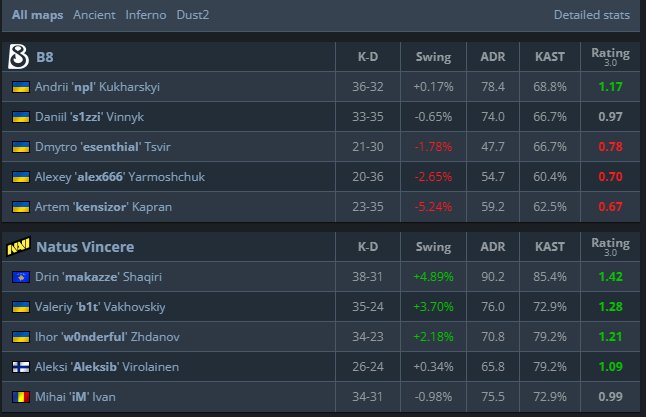Click the Swing column header for B8

(433, 57)
